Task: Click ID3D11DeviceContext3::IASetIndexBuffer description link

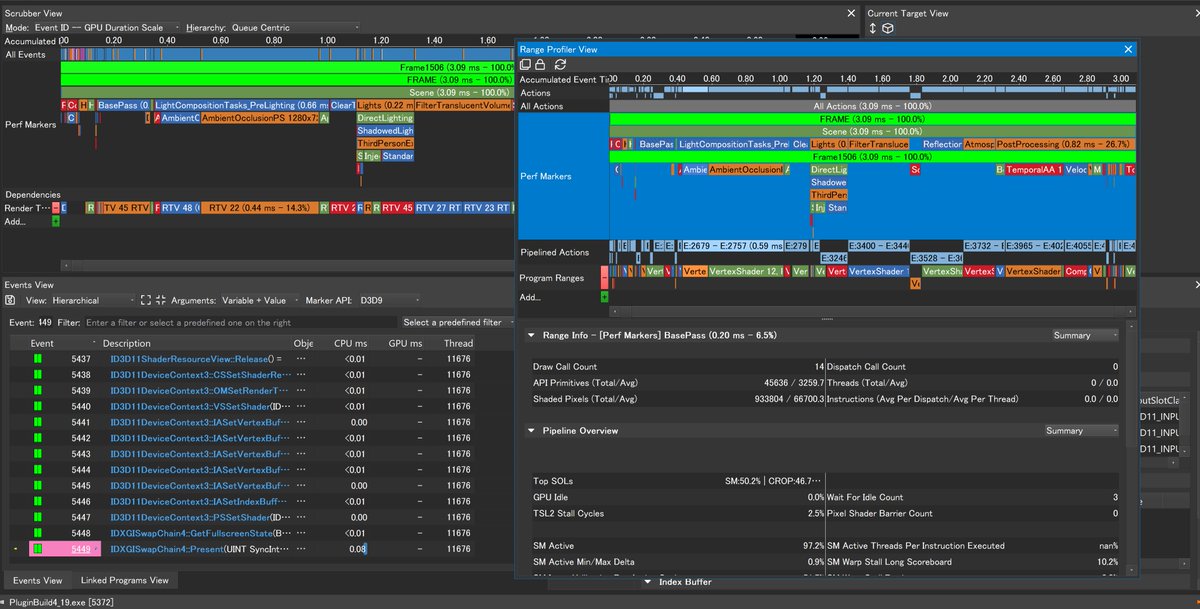Action: (198, 501)
